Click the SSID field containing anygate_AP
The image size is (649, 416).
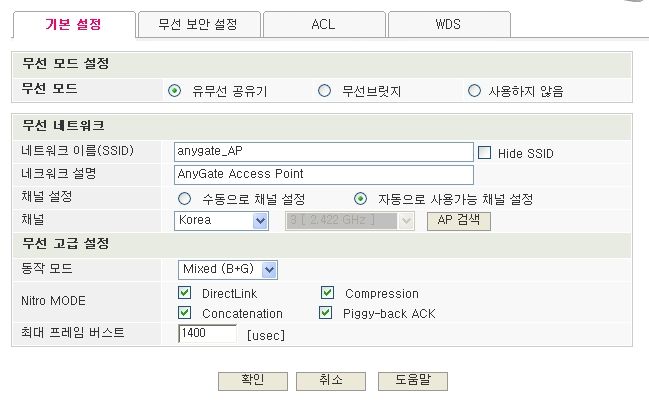pos(324,152)
